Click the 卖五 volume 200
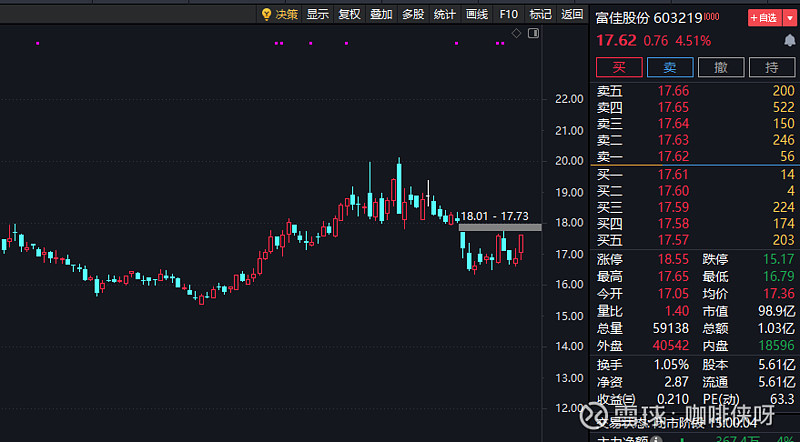 [784, 91]
